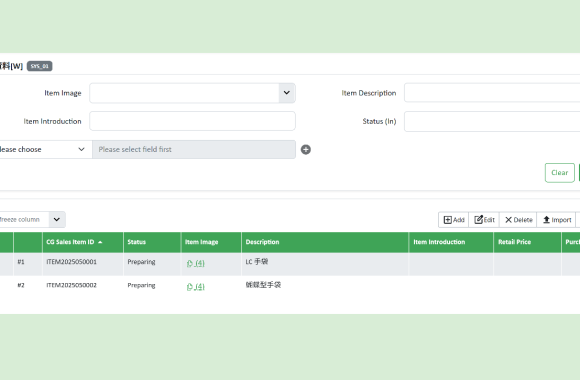Screen dimensions: 580x380
Task: Click the Item Image column header
Action: tap(211, 242)
